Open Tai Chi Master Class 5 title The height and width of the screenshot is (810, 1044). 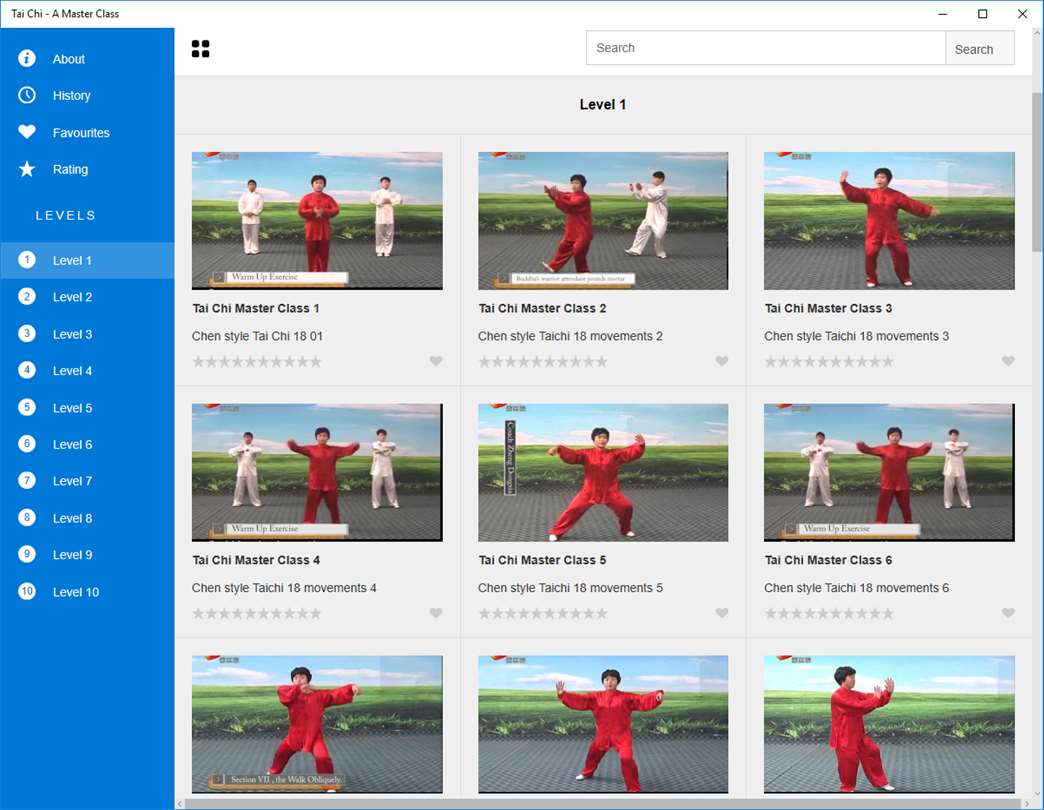pos(542,560)
